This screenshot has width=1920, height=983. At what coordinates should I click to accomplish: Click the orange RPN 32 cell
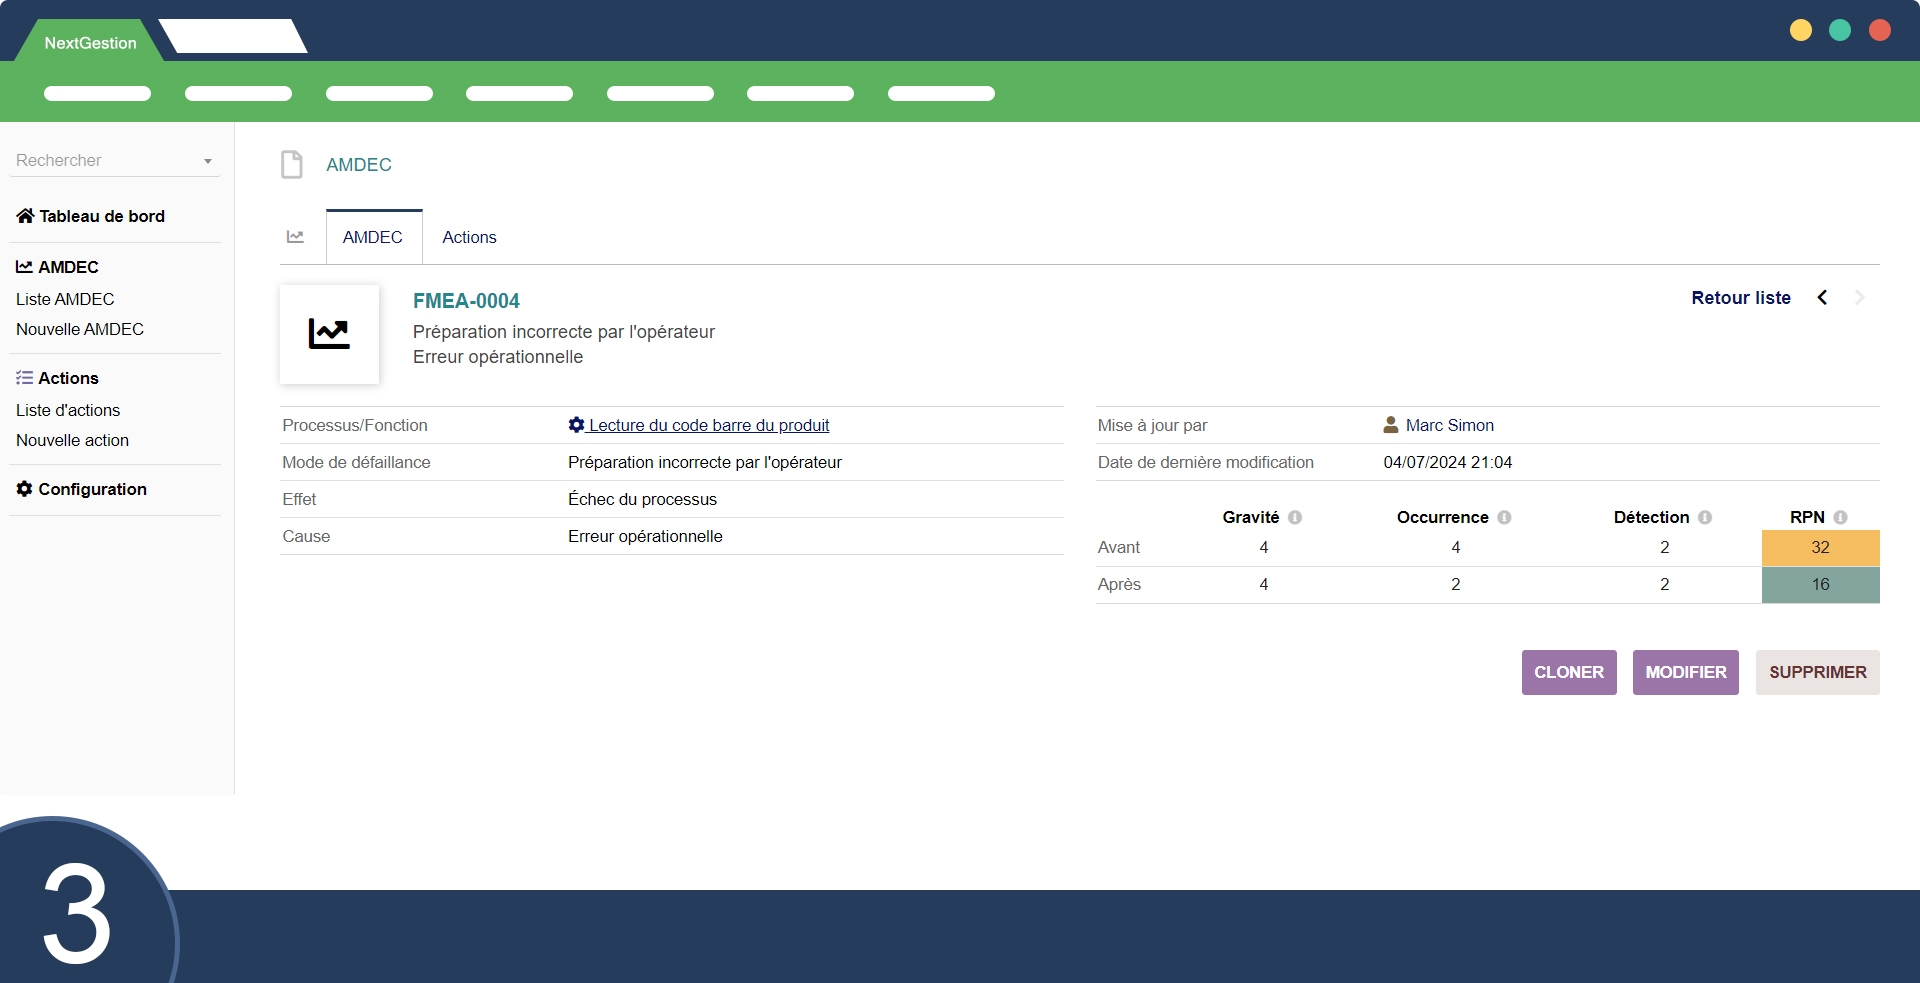pos(1820,548)
